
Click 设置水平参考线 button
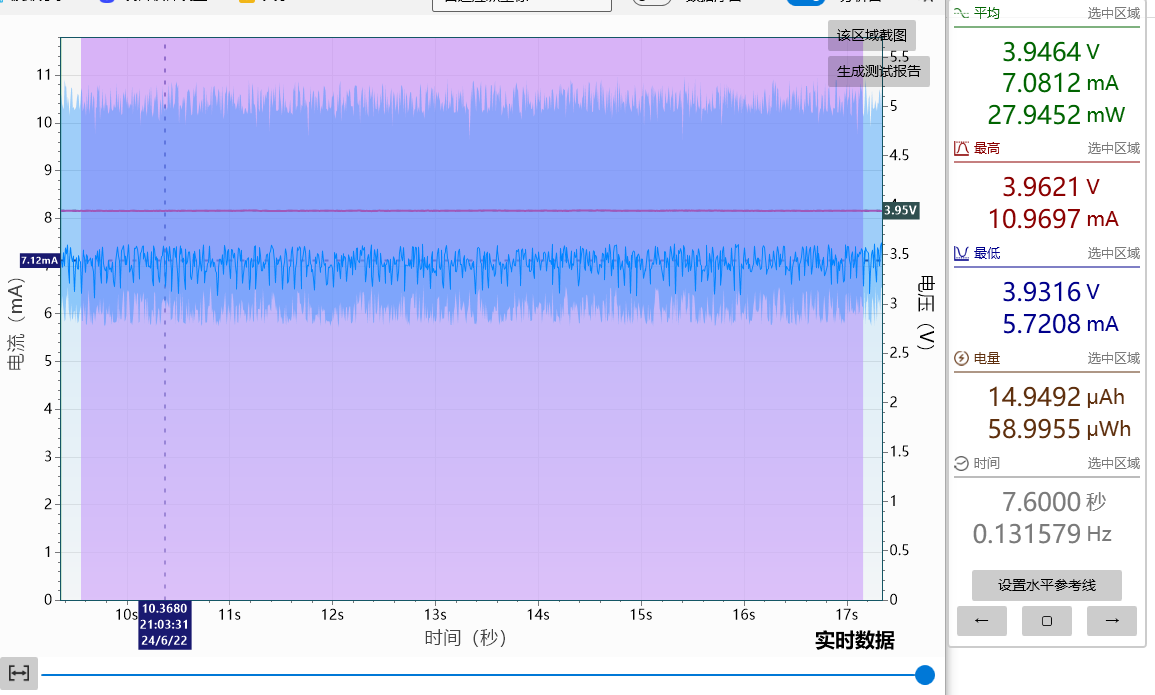pos(1047,585)
